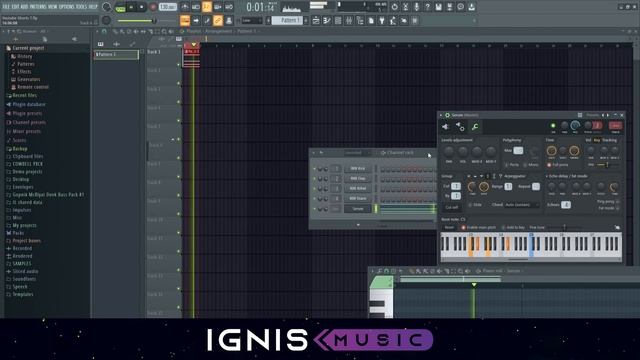640x360 pixels.
Task: Click the red Record button
Action: click(x=153, y=7)
